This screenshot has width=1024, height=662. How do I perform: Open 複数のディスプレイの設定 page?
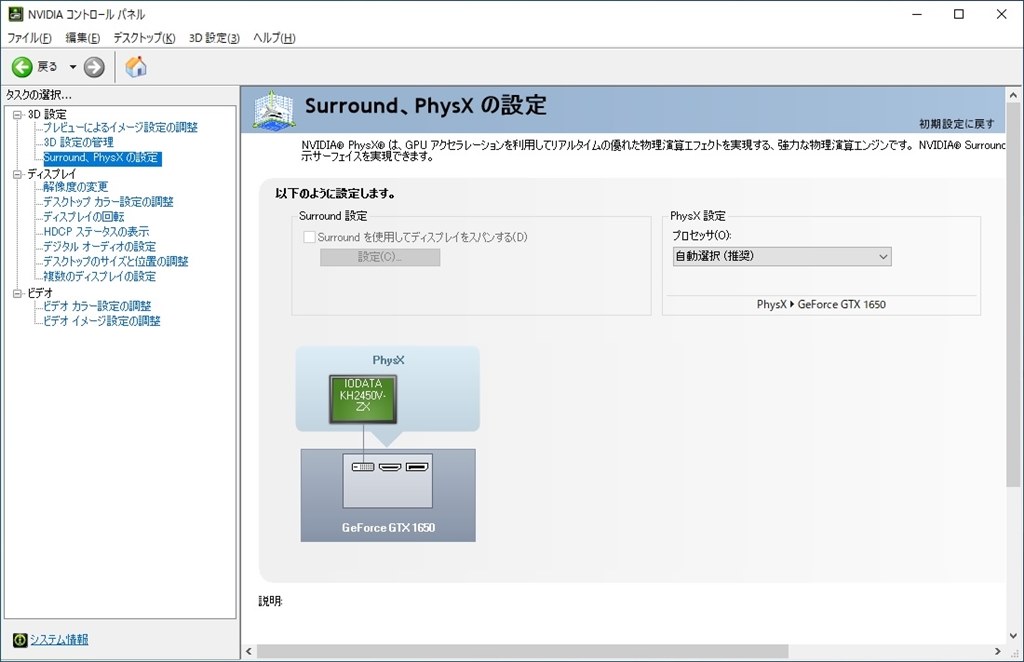pyautogui.click(x=99, y=277)
